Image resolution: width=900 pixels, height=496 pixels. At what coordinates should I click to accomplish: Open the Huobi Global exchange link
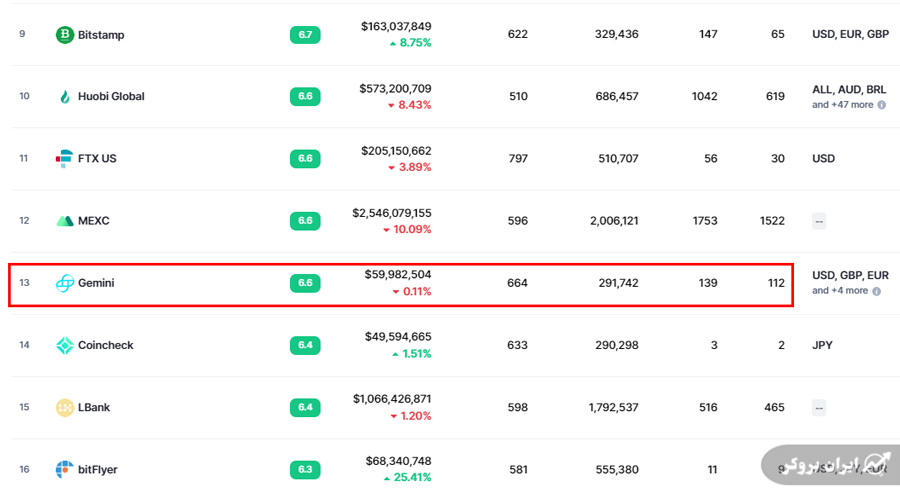click(x=111, y=96)
